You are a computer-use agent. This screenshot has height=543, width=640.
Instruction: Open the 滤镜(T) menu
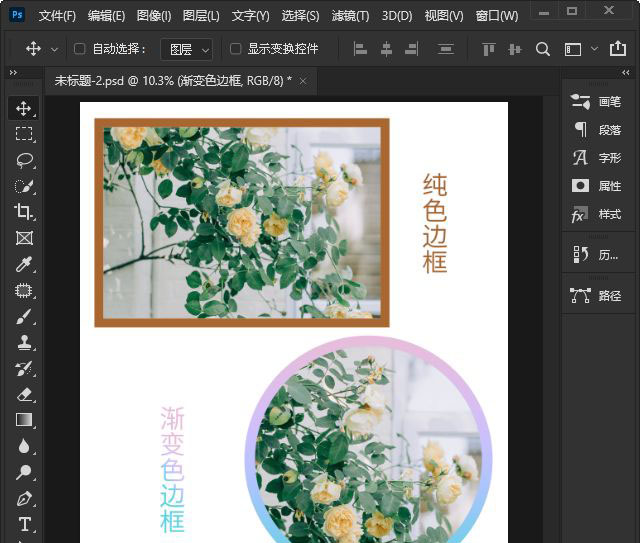[x=350, y=16]
